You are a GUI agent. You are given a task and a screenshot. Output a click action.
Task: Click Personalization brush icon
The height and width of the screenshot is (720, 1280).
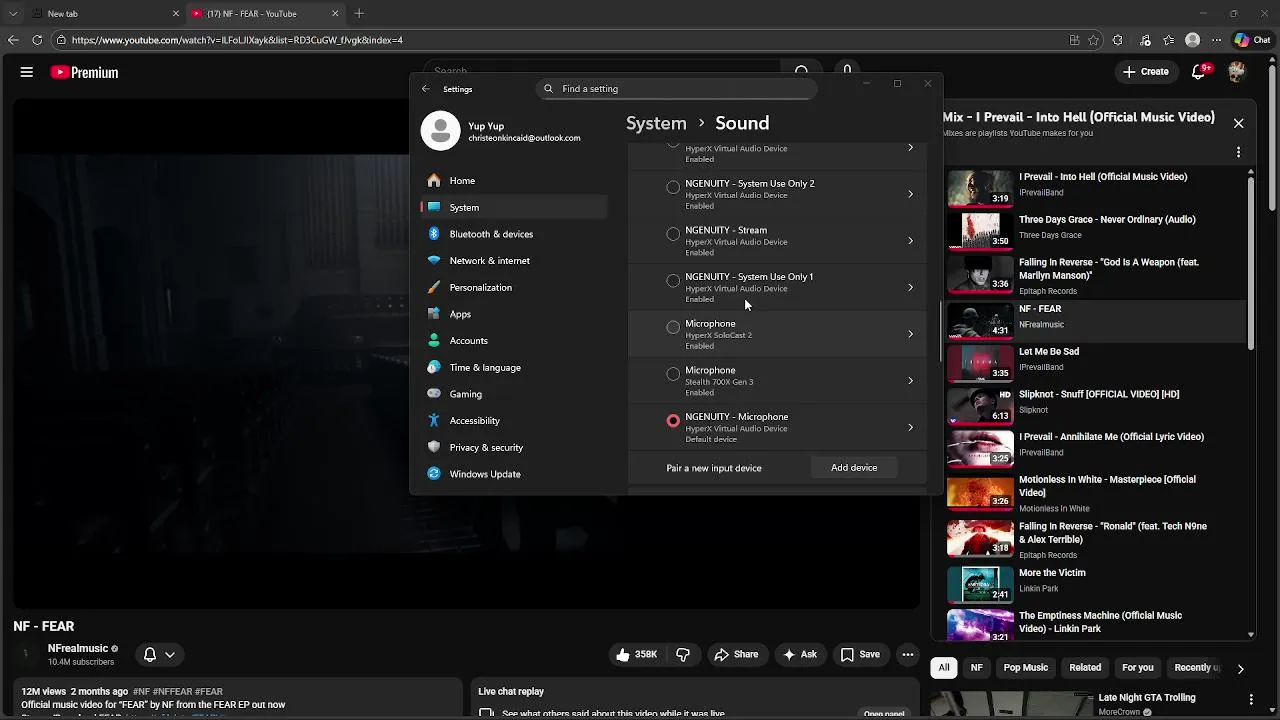click(x=434, y=287)
